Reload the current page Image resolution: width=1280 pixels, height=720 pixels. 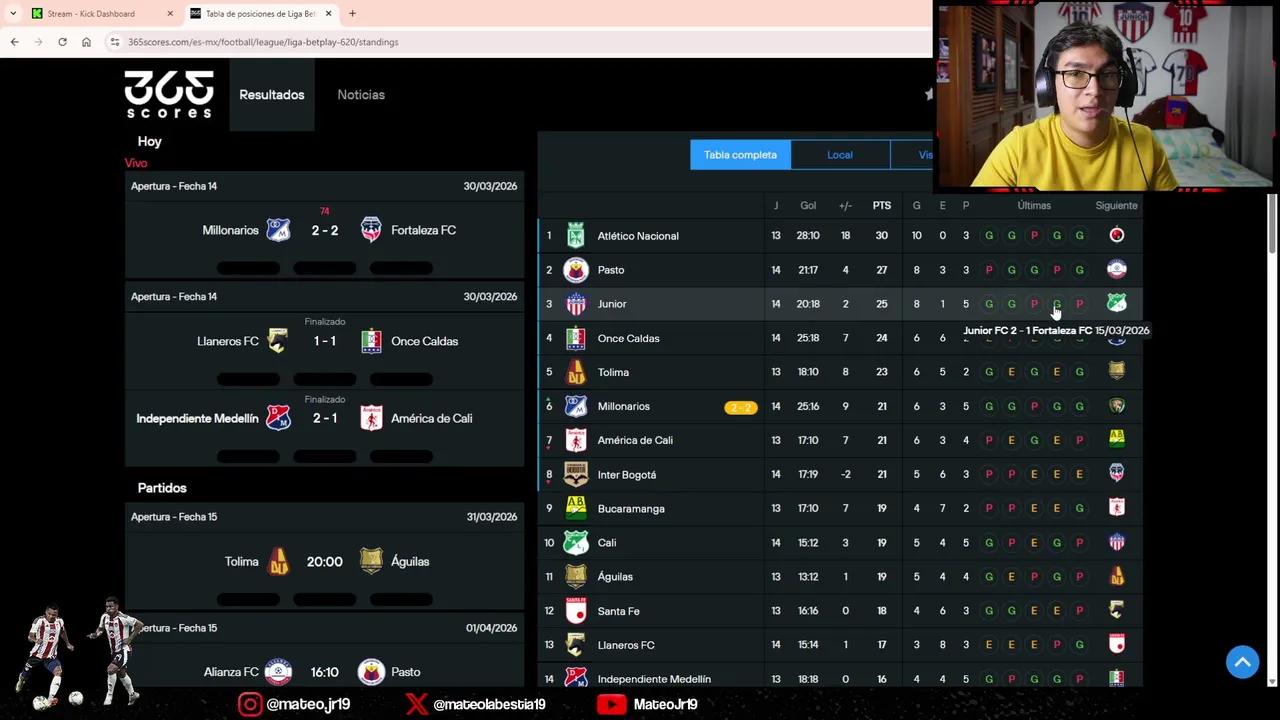pyautogui.click(x=62, y=42)
